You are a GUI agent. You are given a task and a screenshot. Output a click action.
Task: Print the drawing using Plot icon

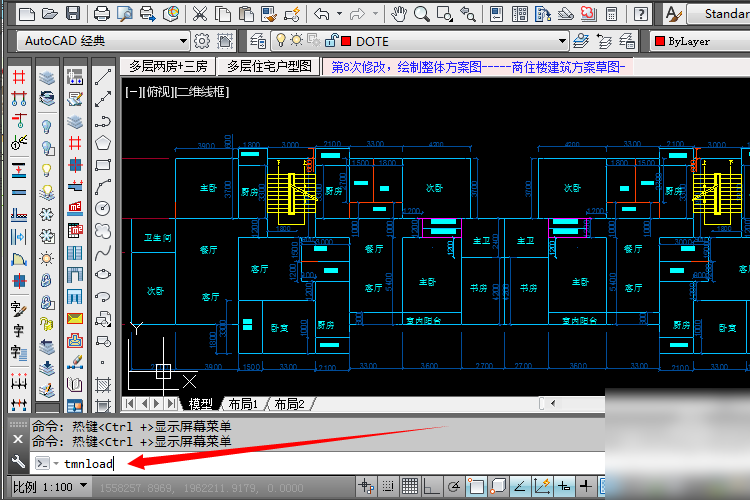tap(101, 14)
